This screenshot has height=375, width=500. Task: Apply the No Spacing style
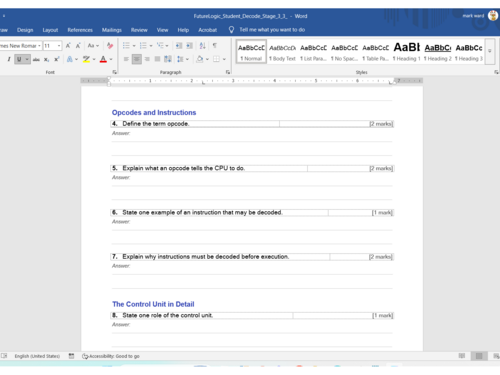(x=344, y=51)
